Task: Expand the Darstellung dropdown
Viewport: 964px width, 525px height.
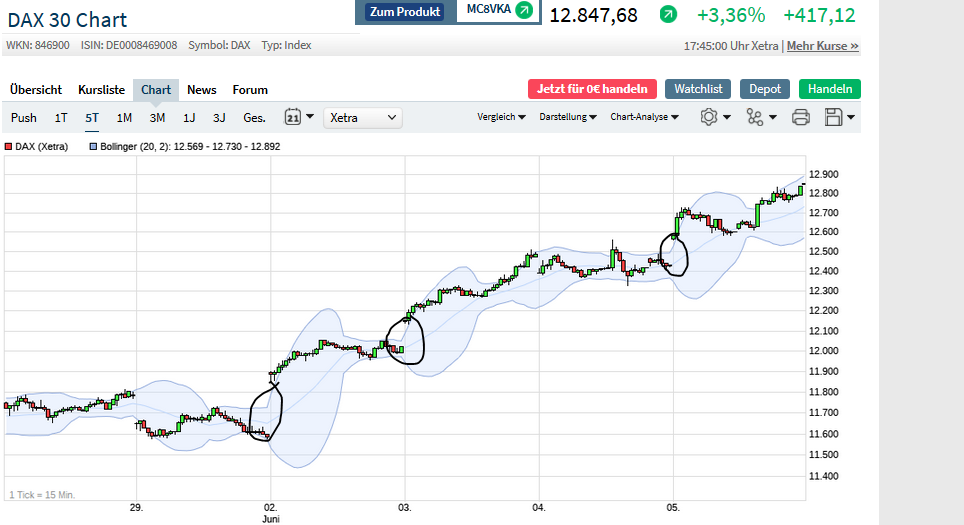Action: 568,117
